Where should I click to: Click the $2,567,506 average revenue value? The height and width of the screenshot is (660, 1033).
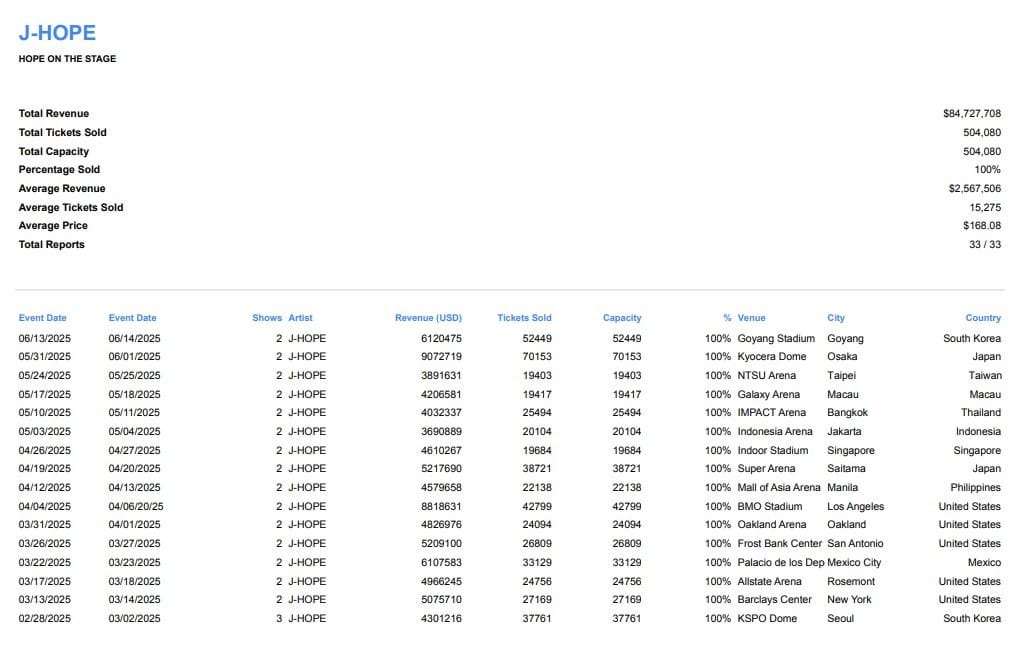pyautogui.click(x=975, y=188)
